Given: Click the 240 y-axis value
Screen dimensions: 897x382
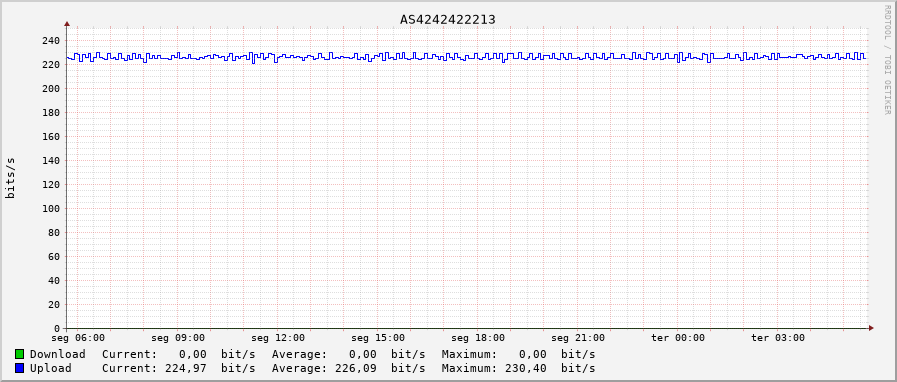Looking at the screenshot, I should click(x=51, y=41).
